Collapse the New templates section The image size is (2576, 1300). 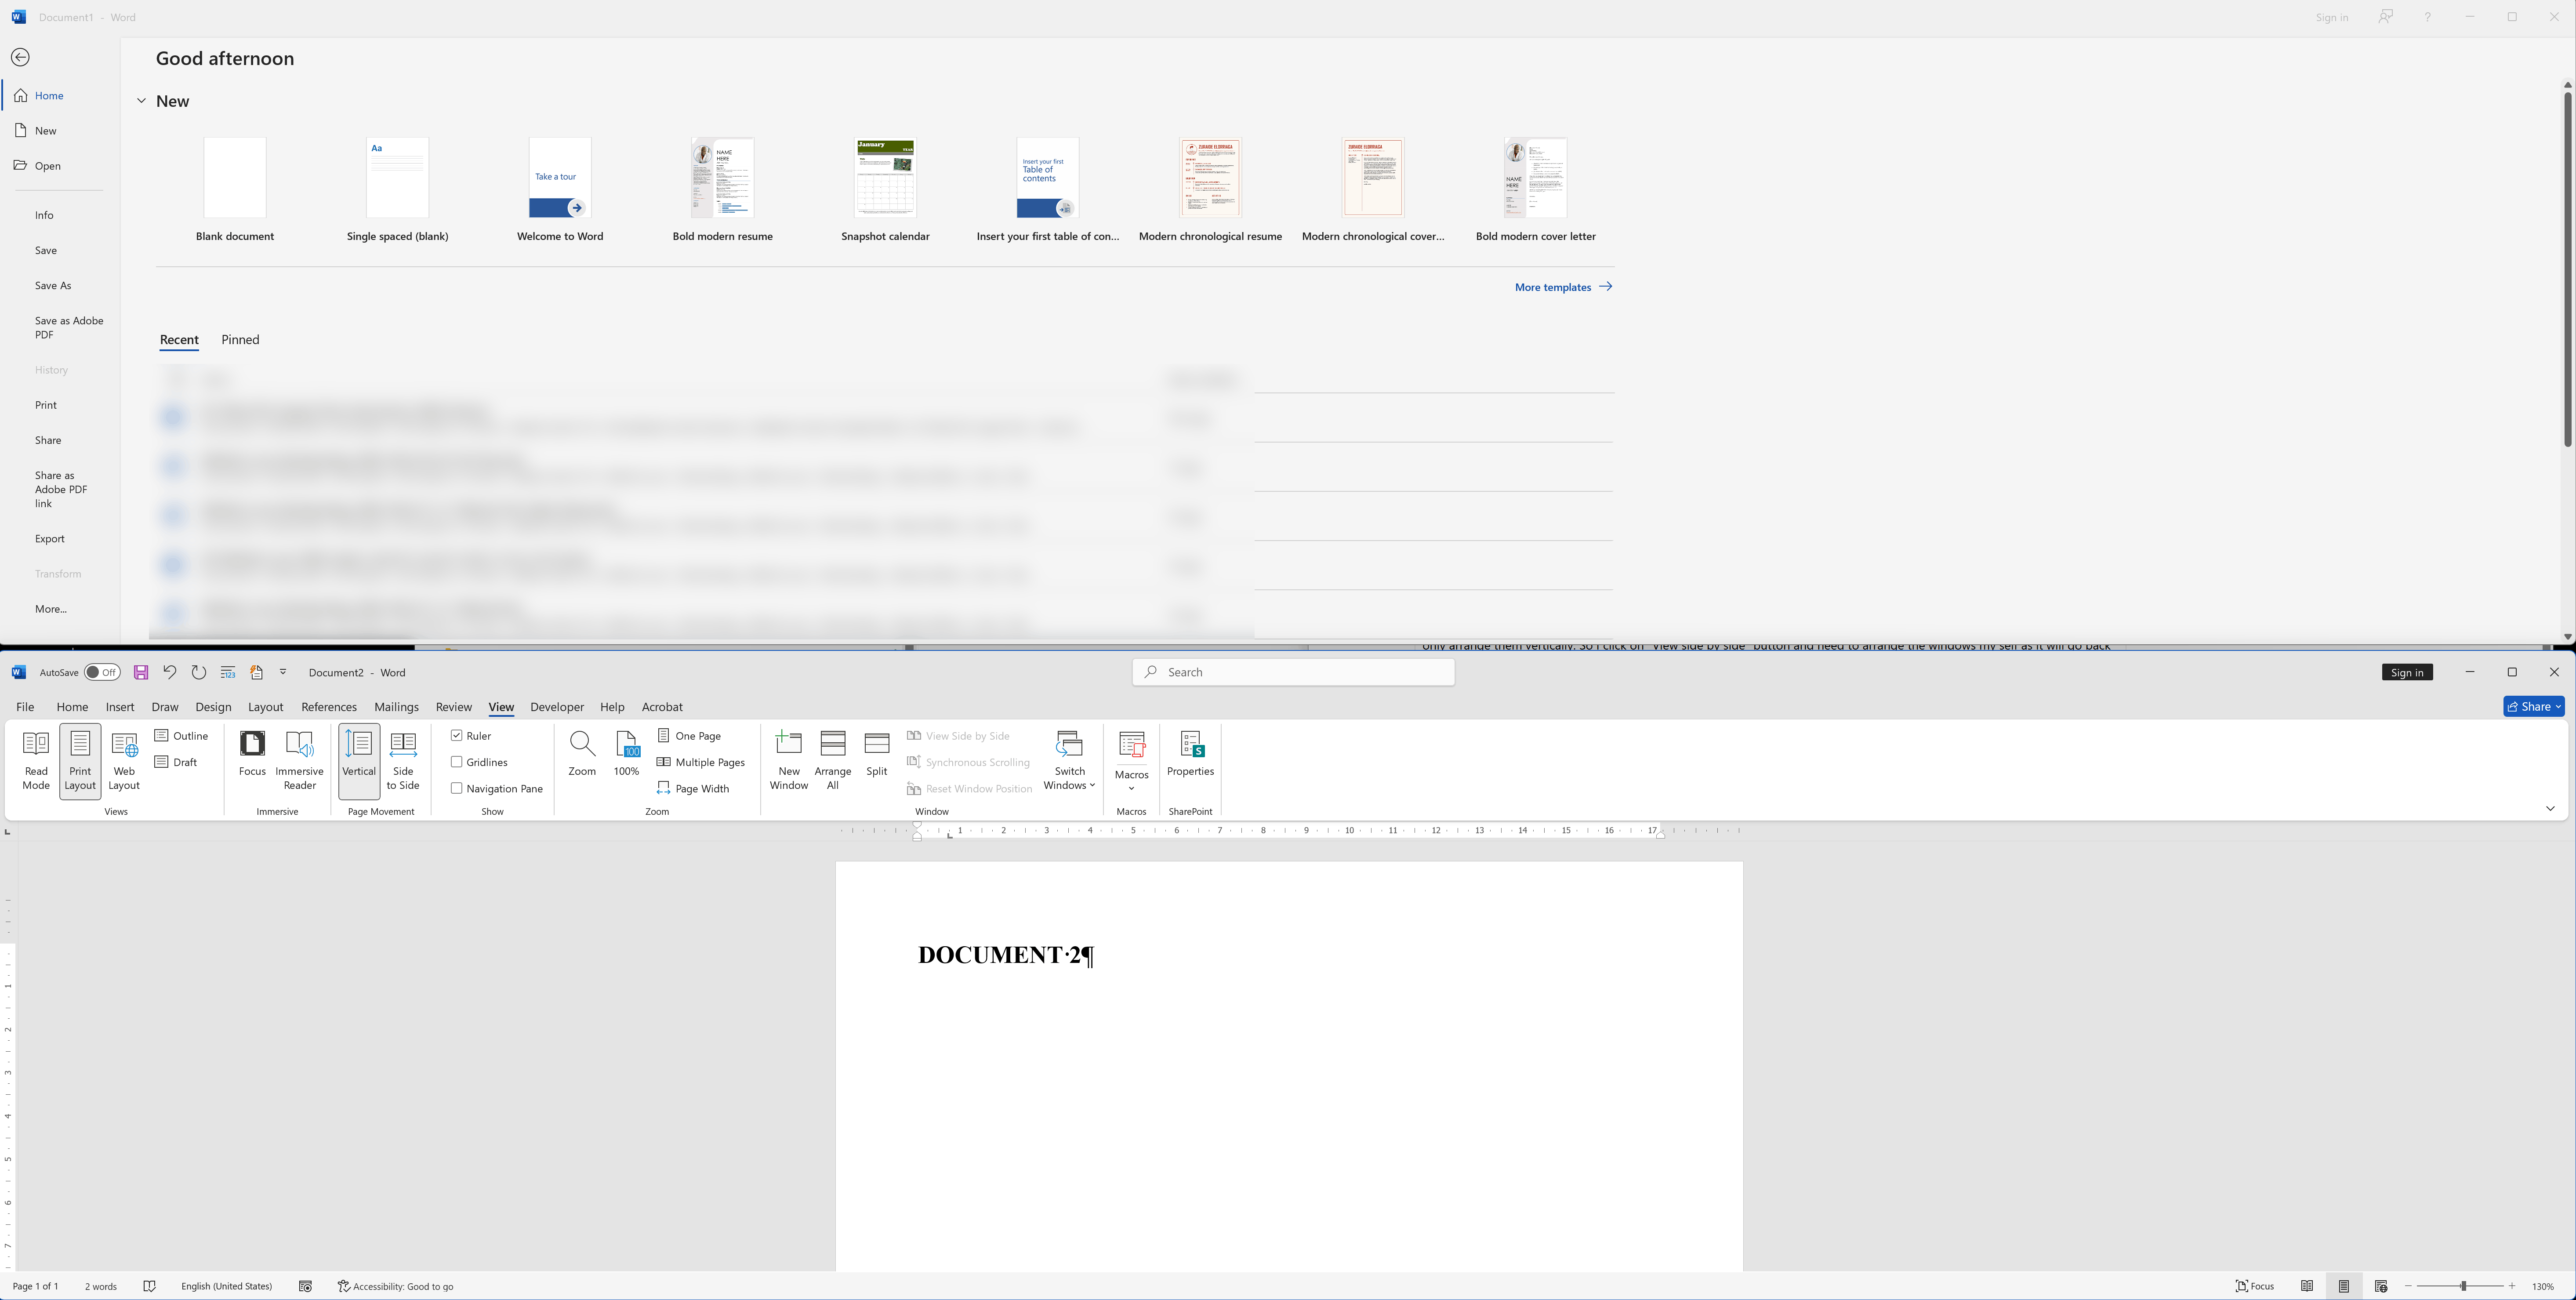(x=141, y=100)
